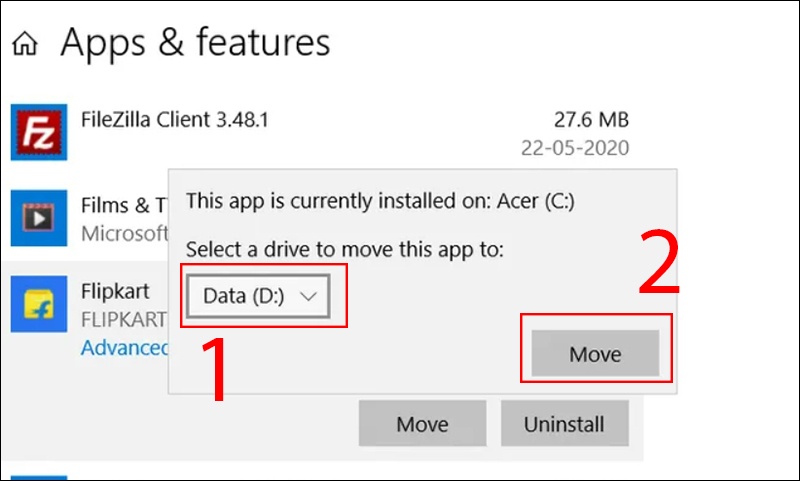Click the 27.6 MB size of FileZilla
Screen dimensions: 800x481
click(591, 120)
